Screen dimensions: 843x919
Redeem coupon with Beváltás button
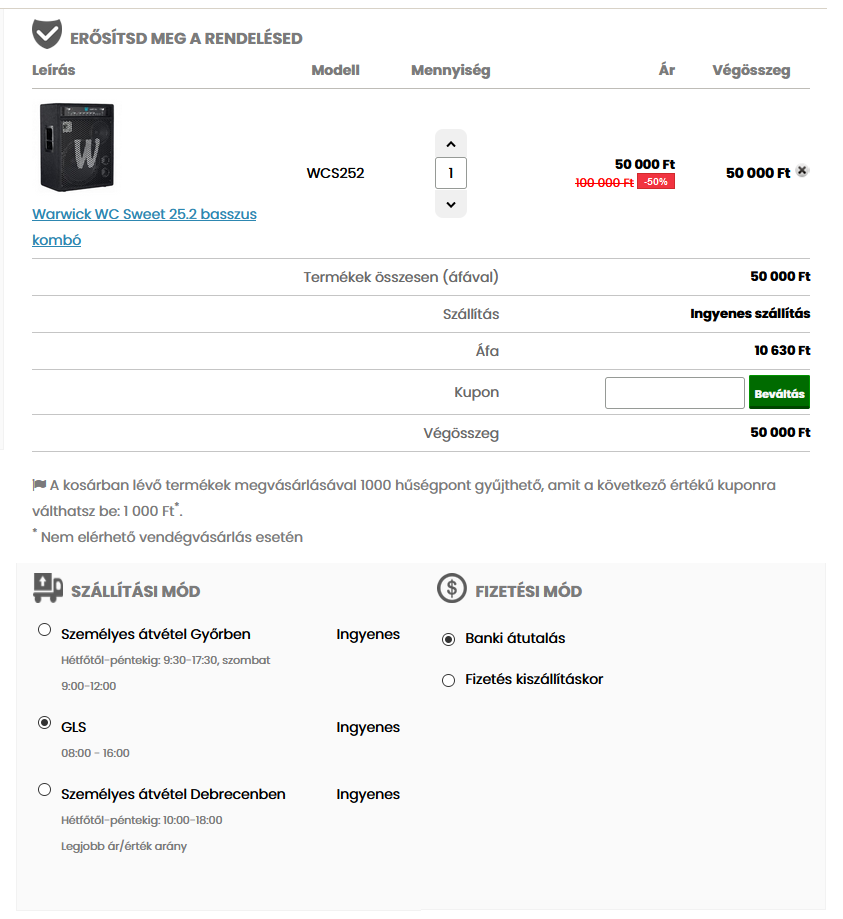pos(779,393)
